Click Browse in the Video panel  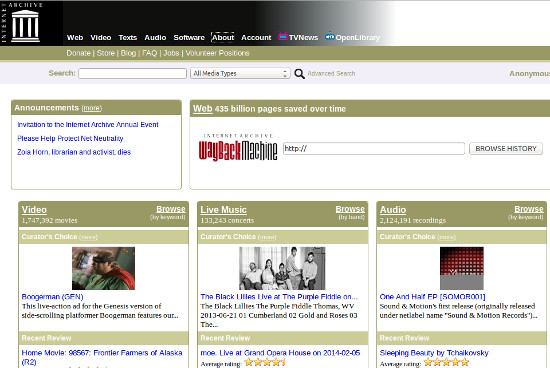pyautogui.click(x=171, y=209)
